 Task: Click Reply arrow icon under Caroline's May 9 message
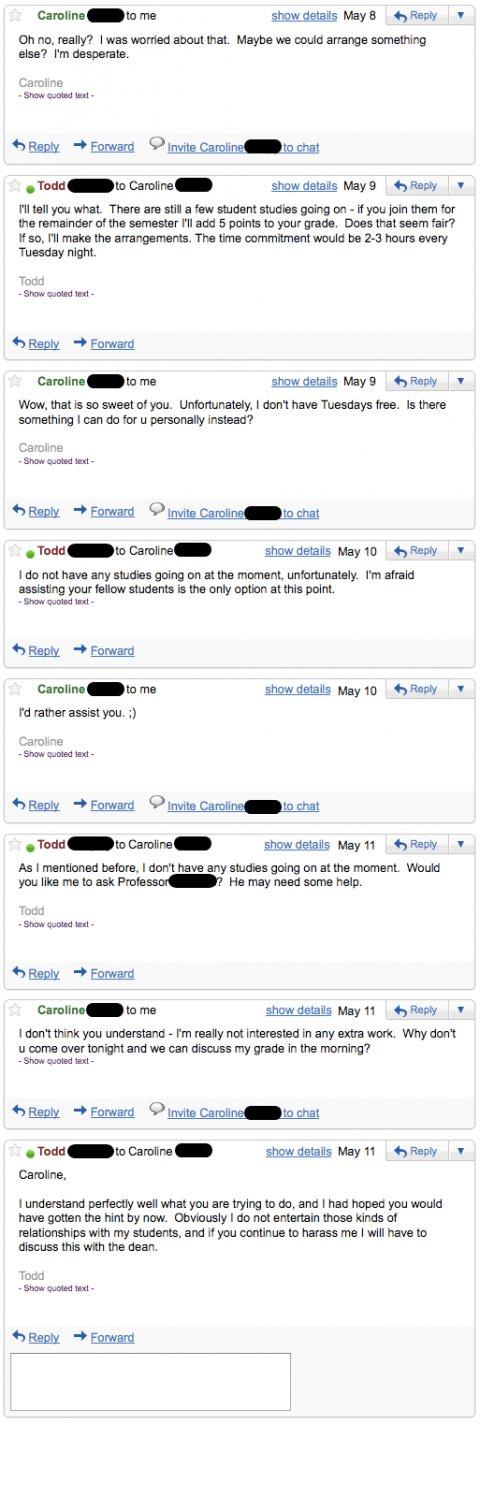coord(18,511)
